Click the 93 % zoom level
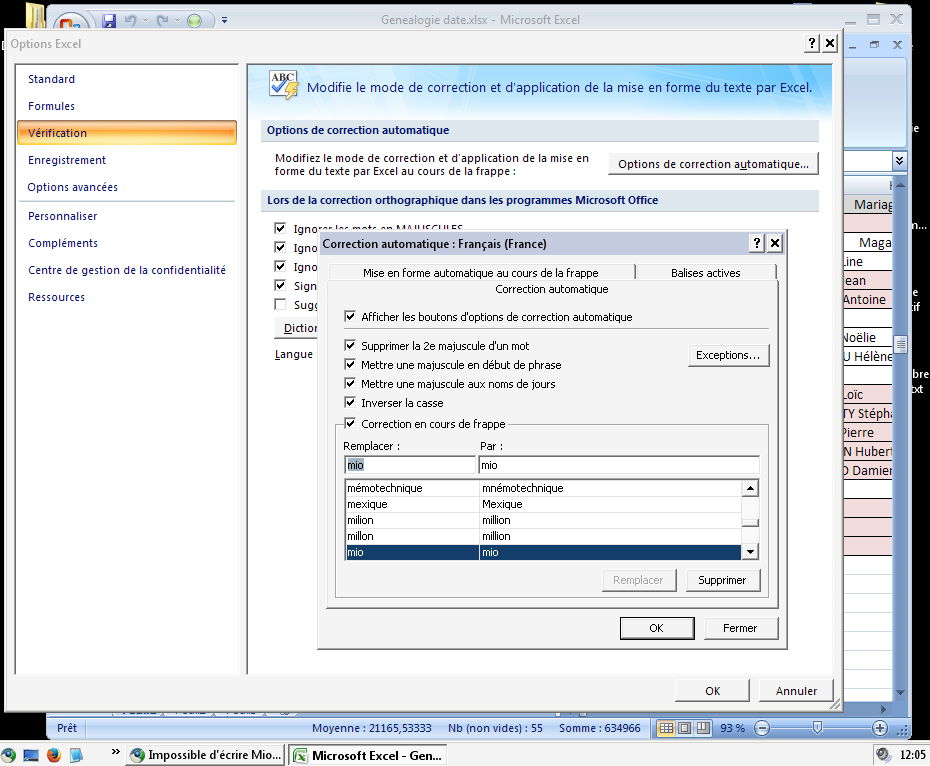This screenshot has width=930, height=766. tap(732, 728)
